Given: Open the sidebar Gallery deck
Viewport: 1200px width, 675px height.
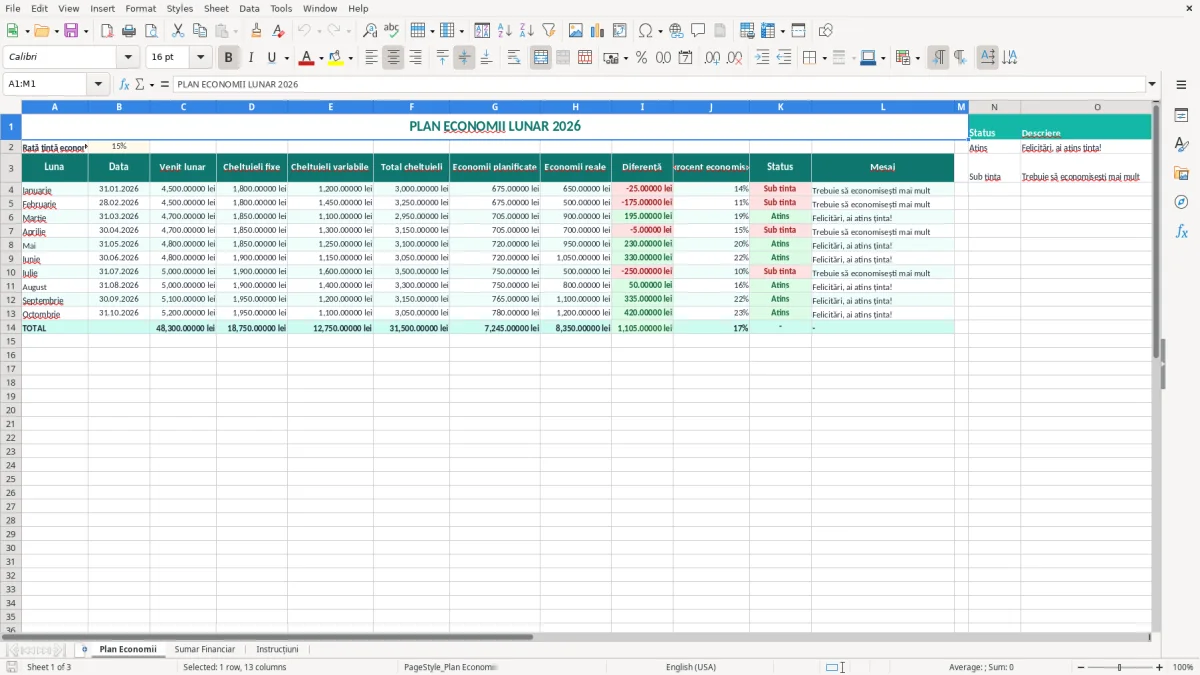Looking at the screenshot, I should pos(1181,174).
